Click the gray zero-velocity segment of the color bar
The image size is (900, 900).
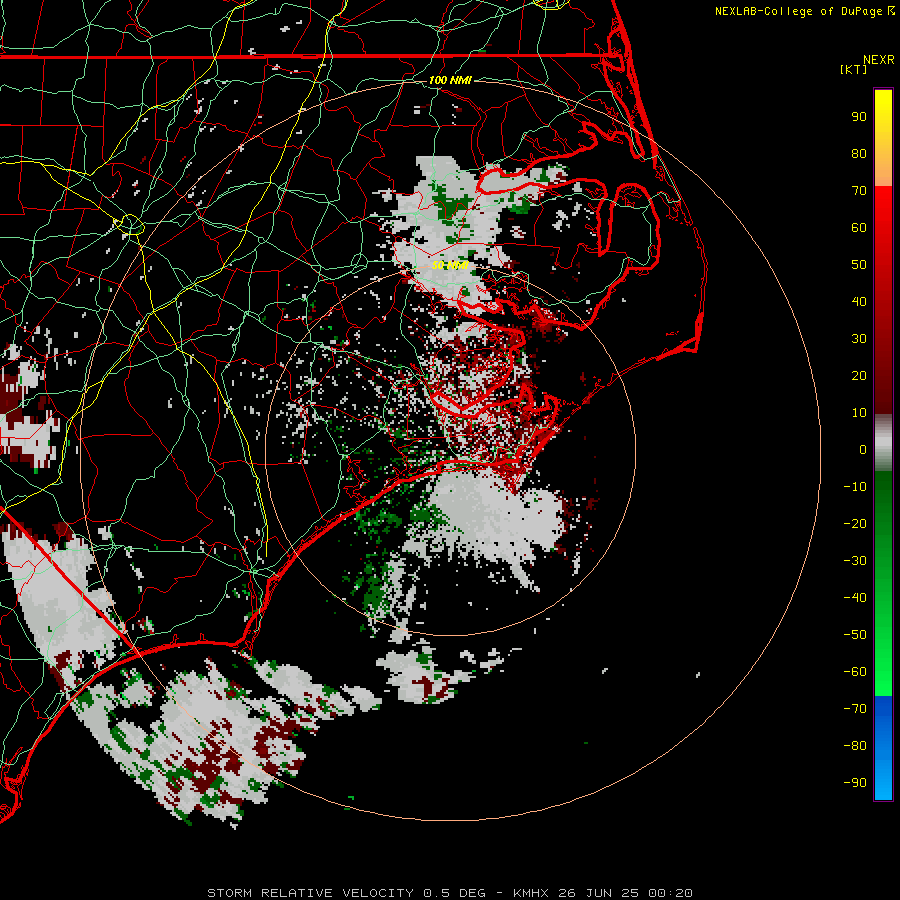coord(883,443)
